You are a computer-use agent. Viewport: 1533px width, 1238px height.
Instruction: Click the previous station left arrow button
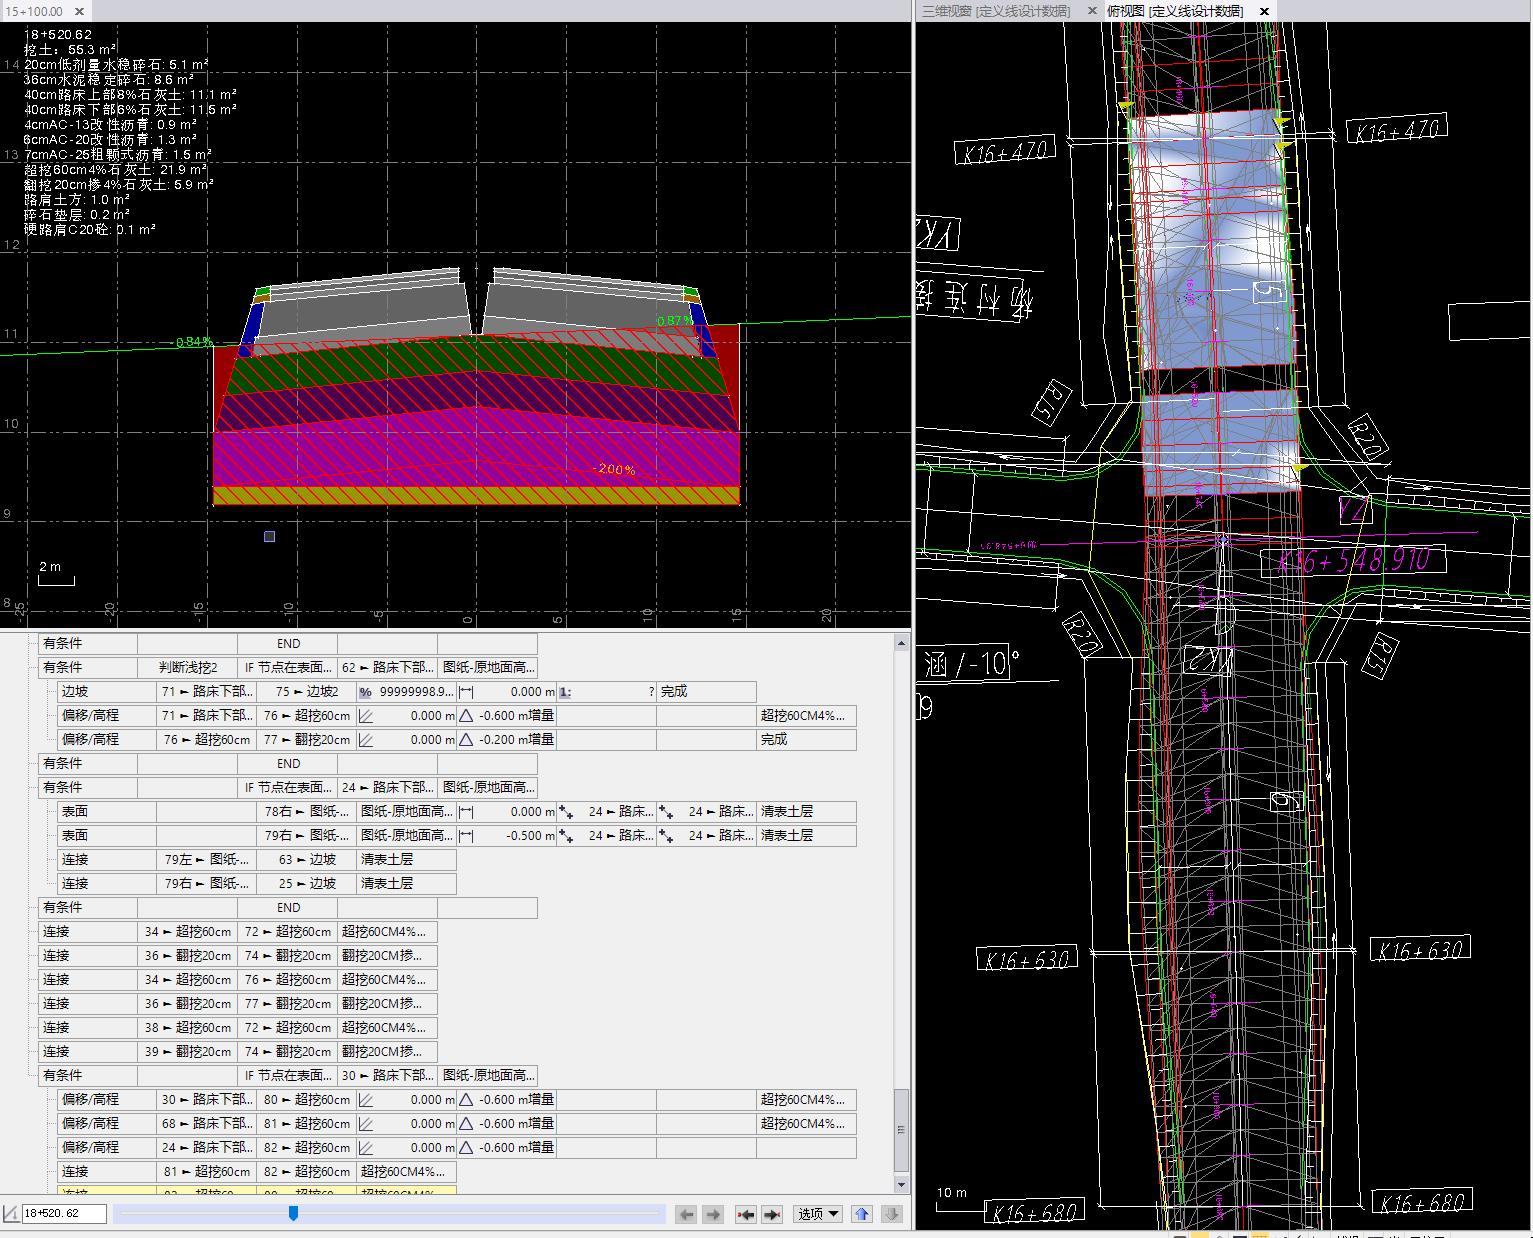[x=686, y=1214]
